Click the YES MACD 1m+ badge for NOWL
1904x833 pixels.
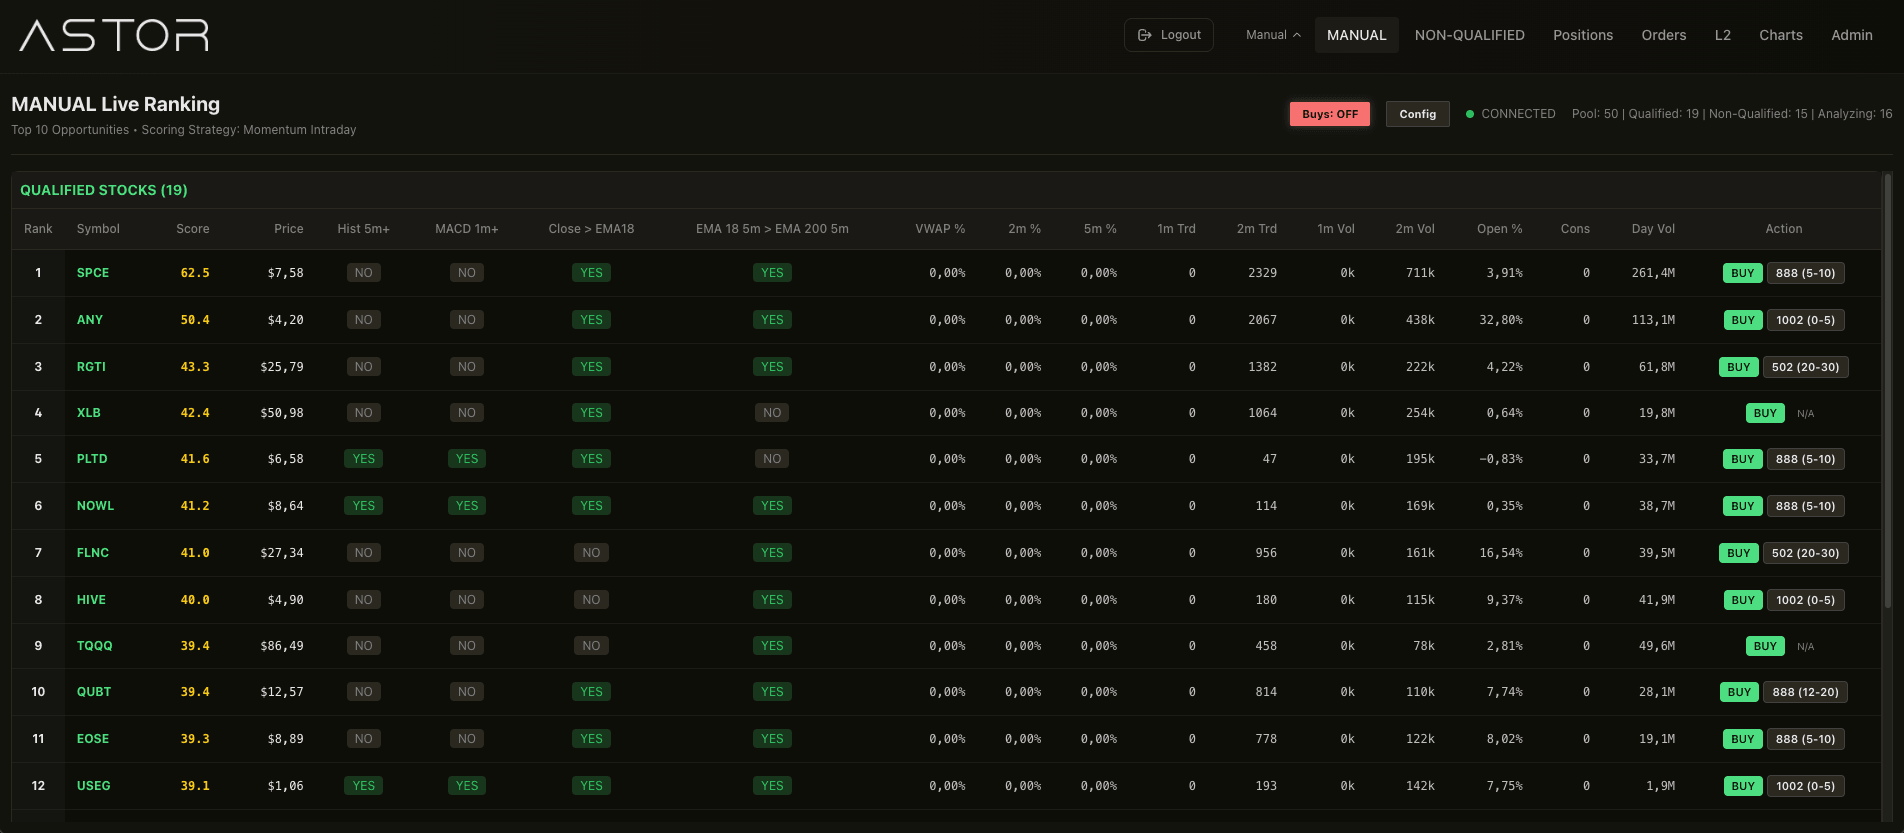click(x=467, y=506)
